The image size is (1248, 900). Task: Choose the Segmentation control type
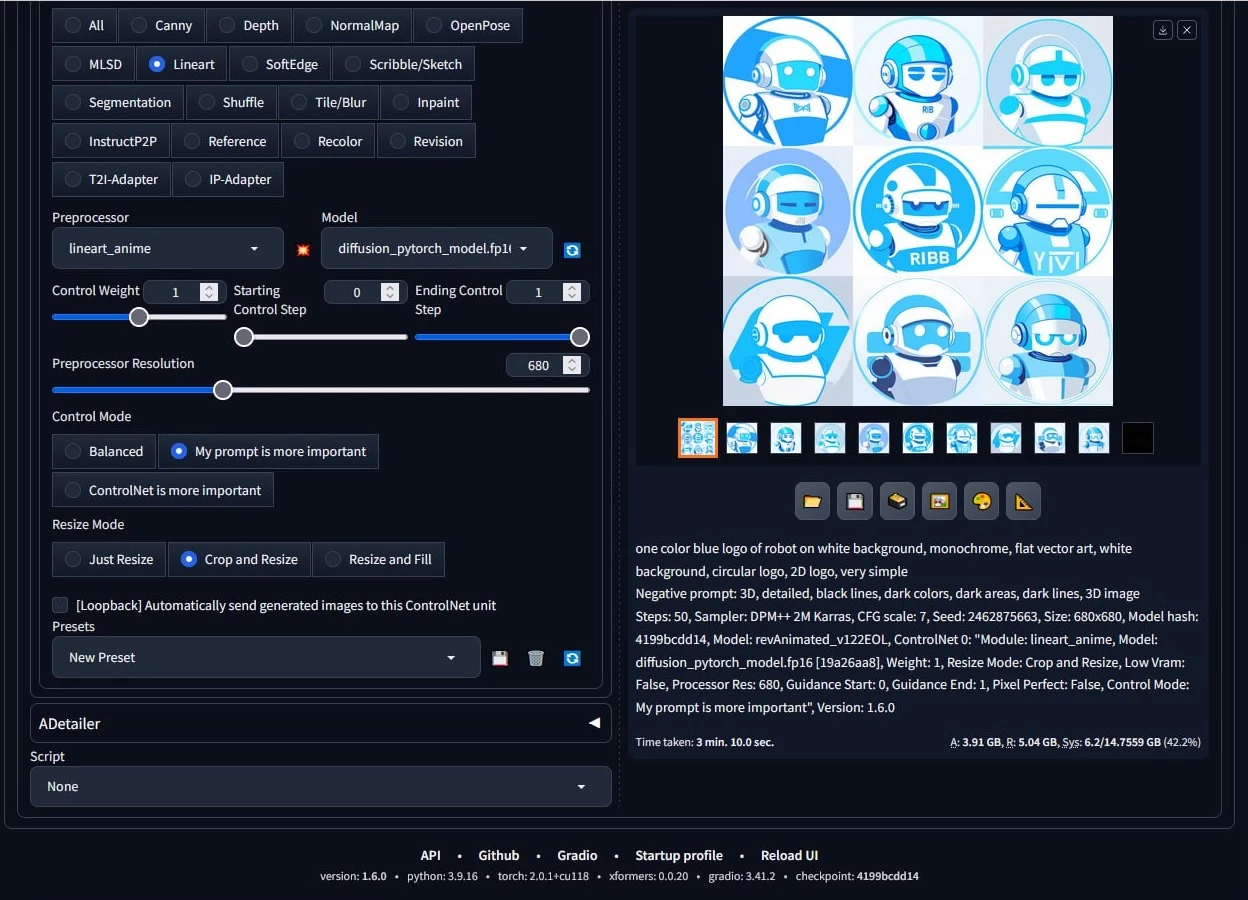pyautogui.click(x=118, y=102)
